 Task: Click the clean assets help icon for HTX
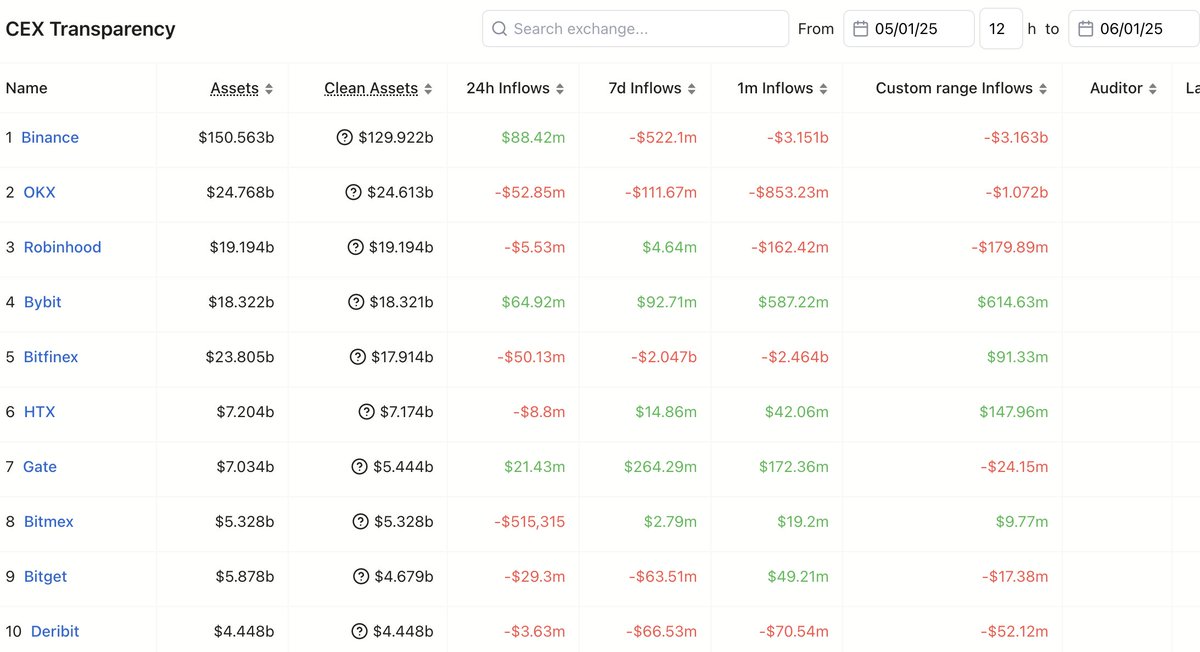[366, 412]
